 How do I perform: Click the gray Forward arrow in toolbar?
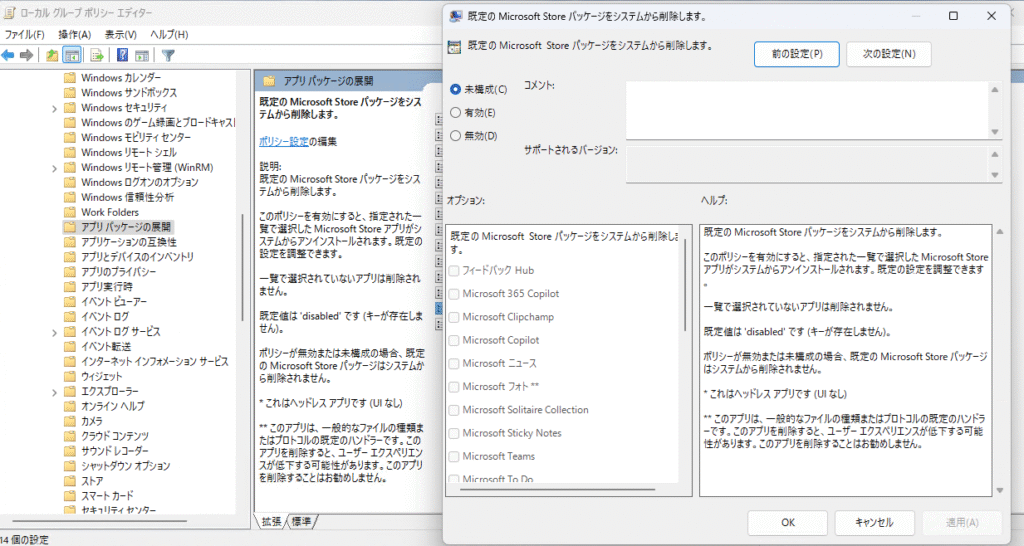(x=27, y=56)
